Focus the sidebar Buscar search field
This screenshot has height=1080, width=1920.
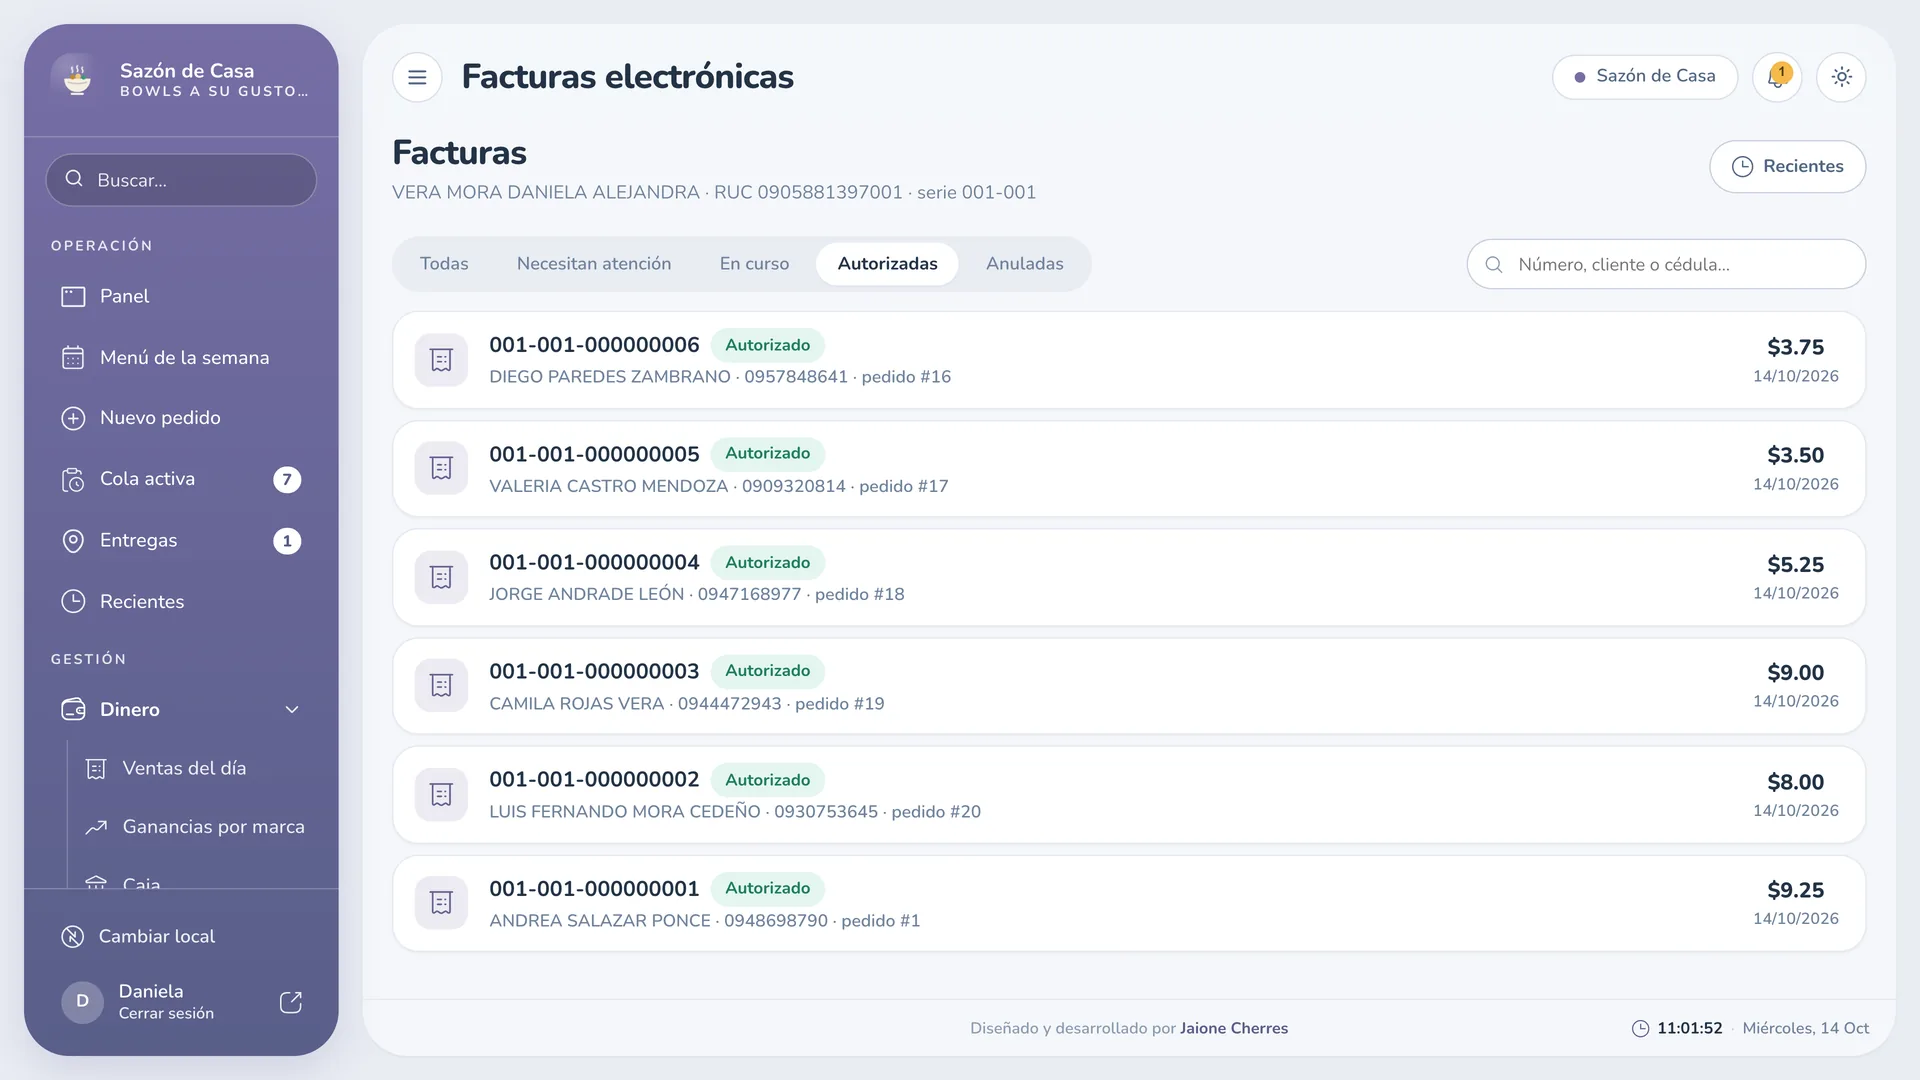[x=181, y=180]
